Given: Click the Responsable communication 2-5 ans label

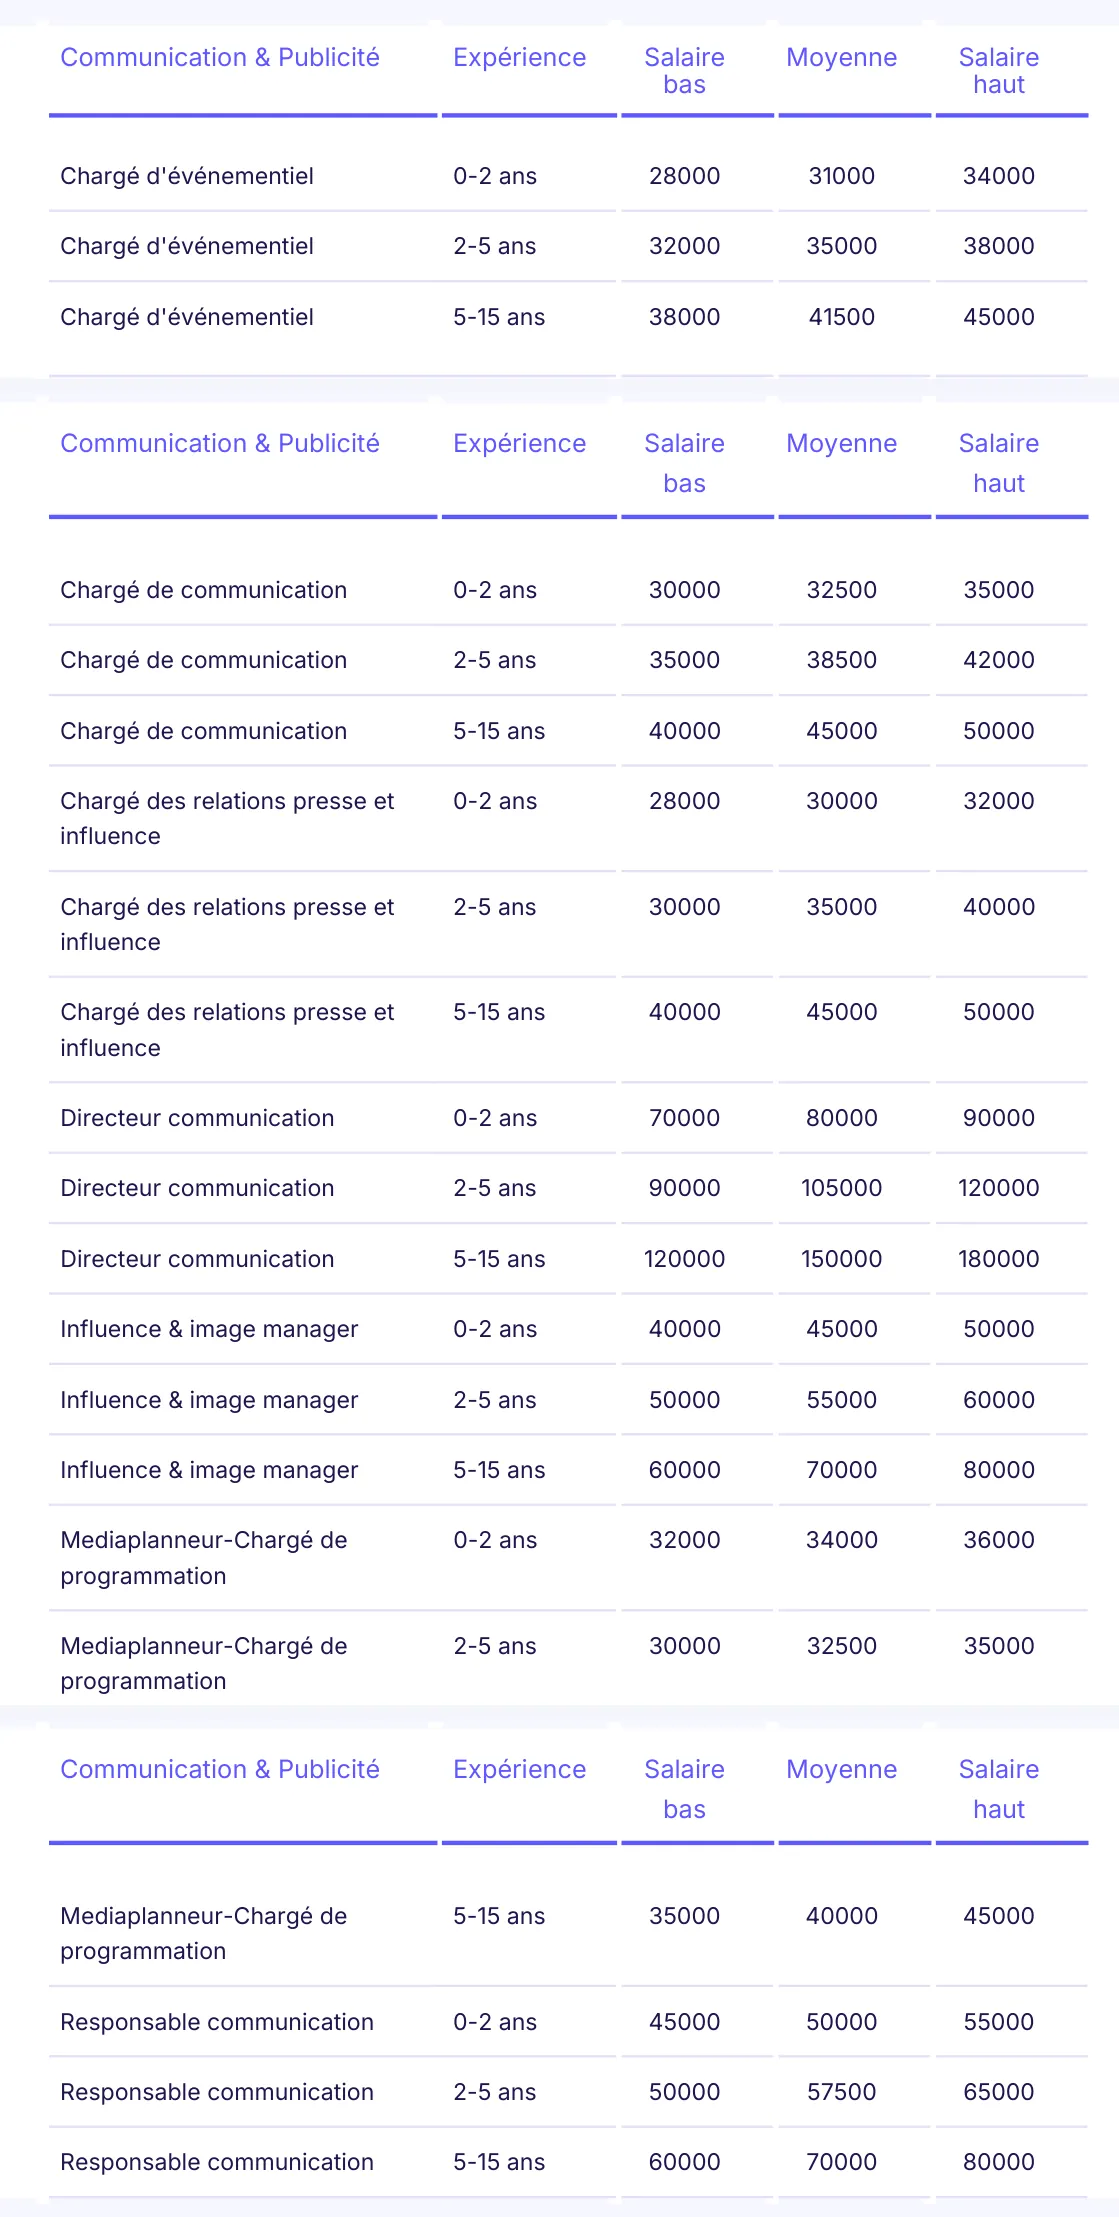Looking at the screenshot, I should pos(217,2092).
